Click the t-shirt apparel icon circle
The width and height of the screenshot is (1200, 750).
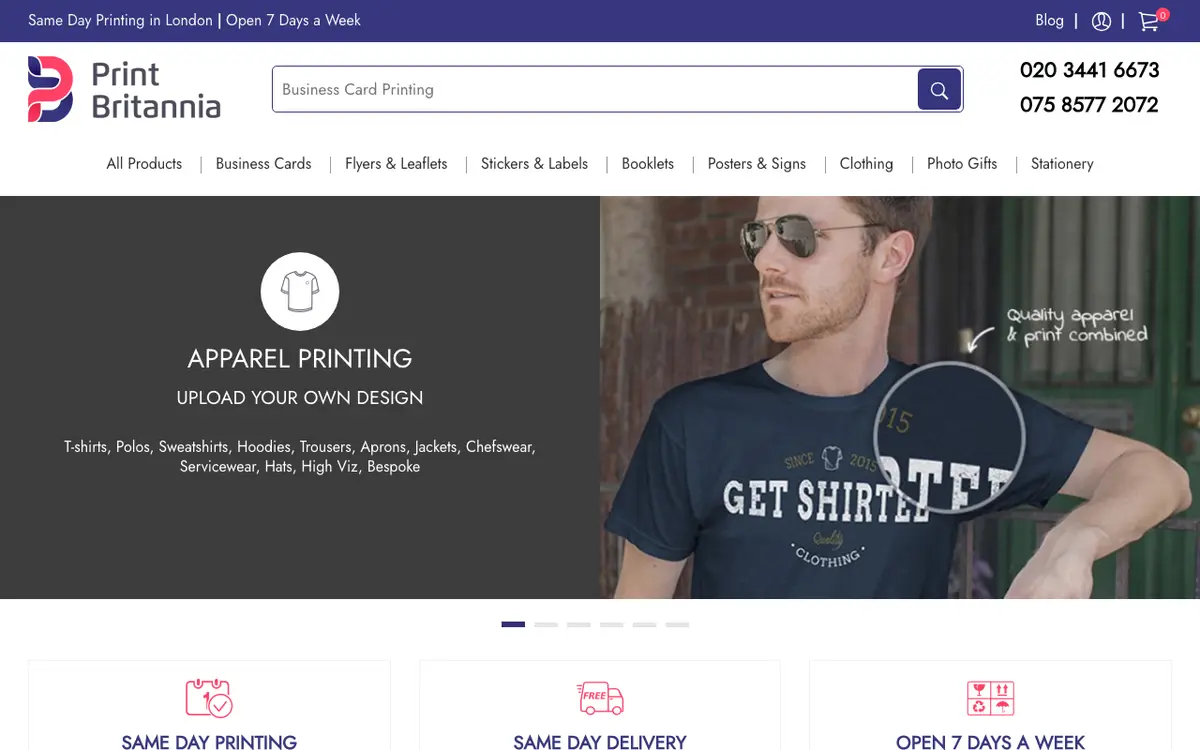(300, 291)
